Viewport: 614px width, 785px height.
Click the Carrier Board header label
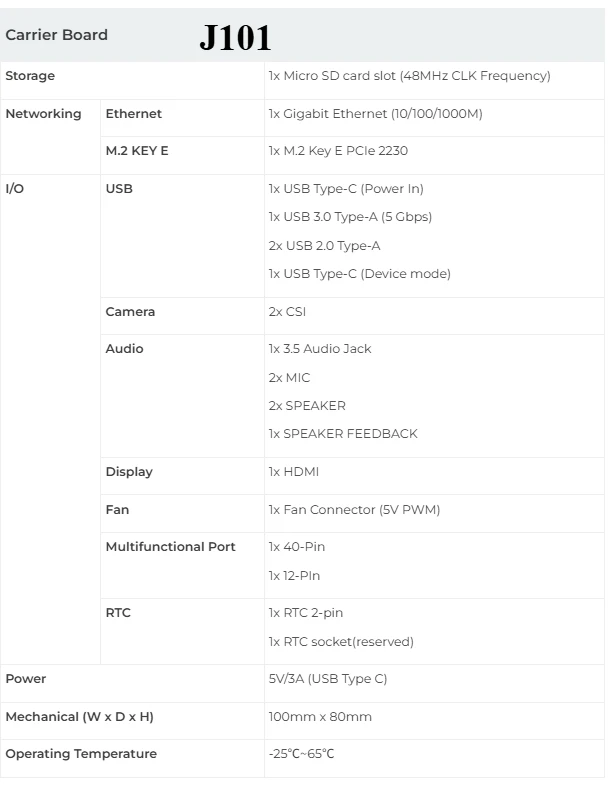tap(56, 35)
